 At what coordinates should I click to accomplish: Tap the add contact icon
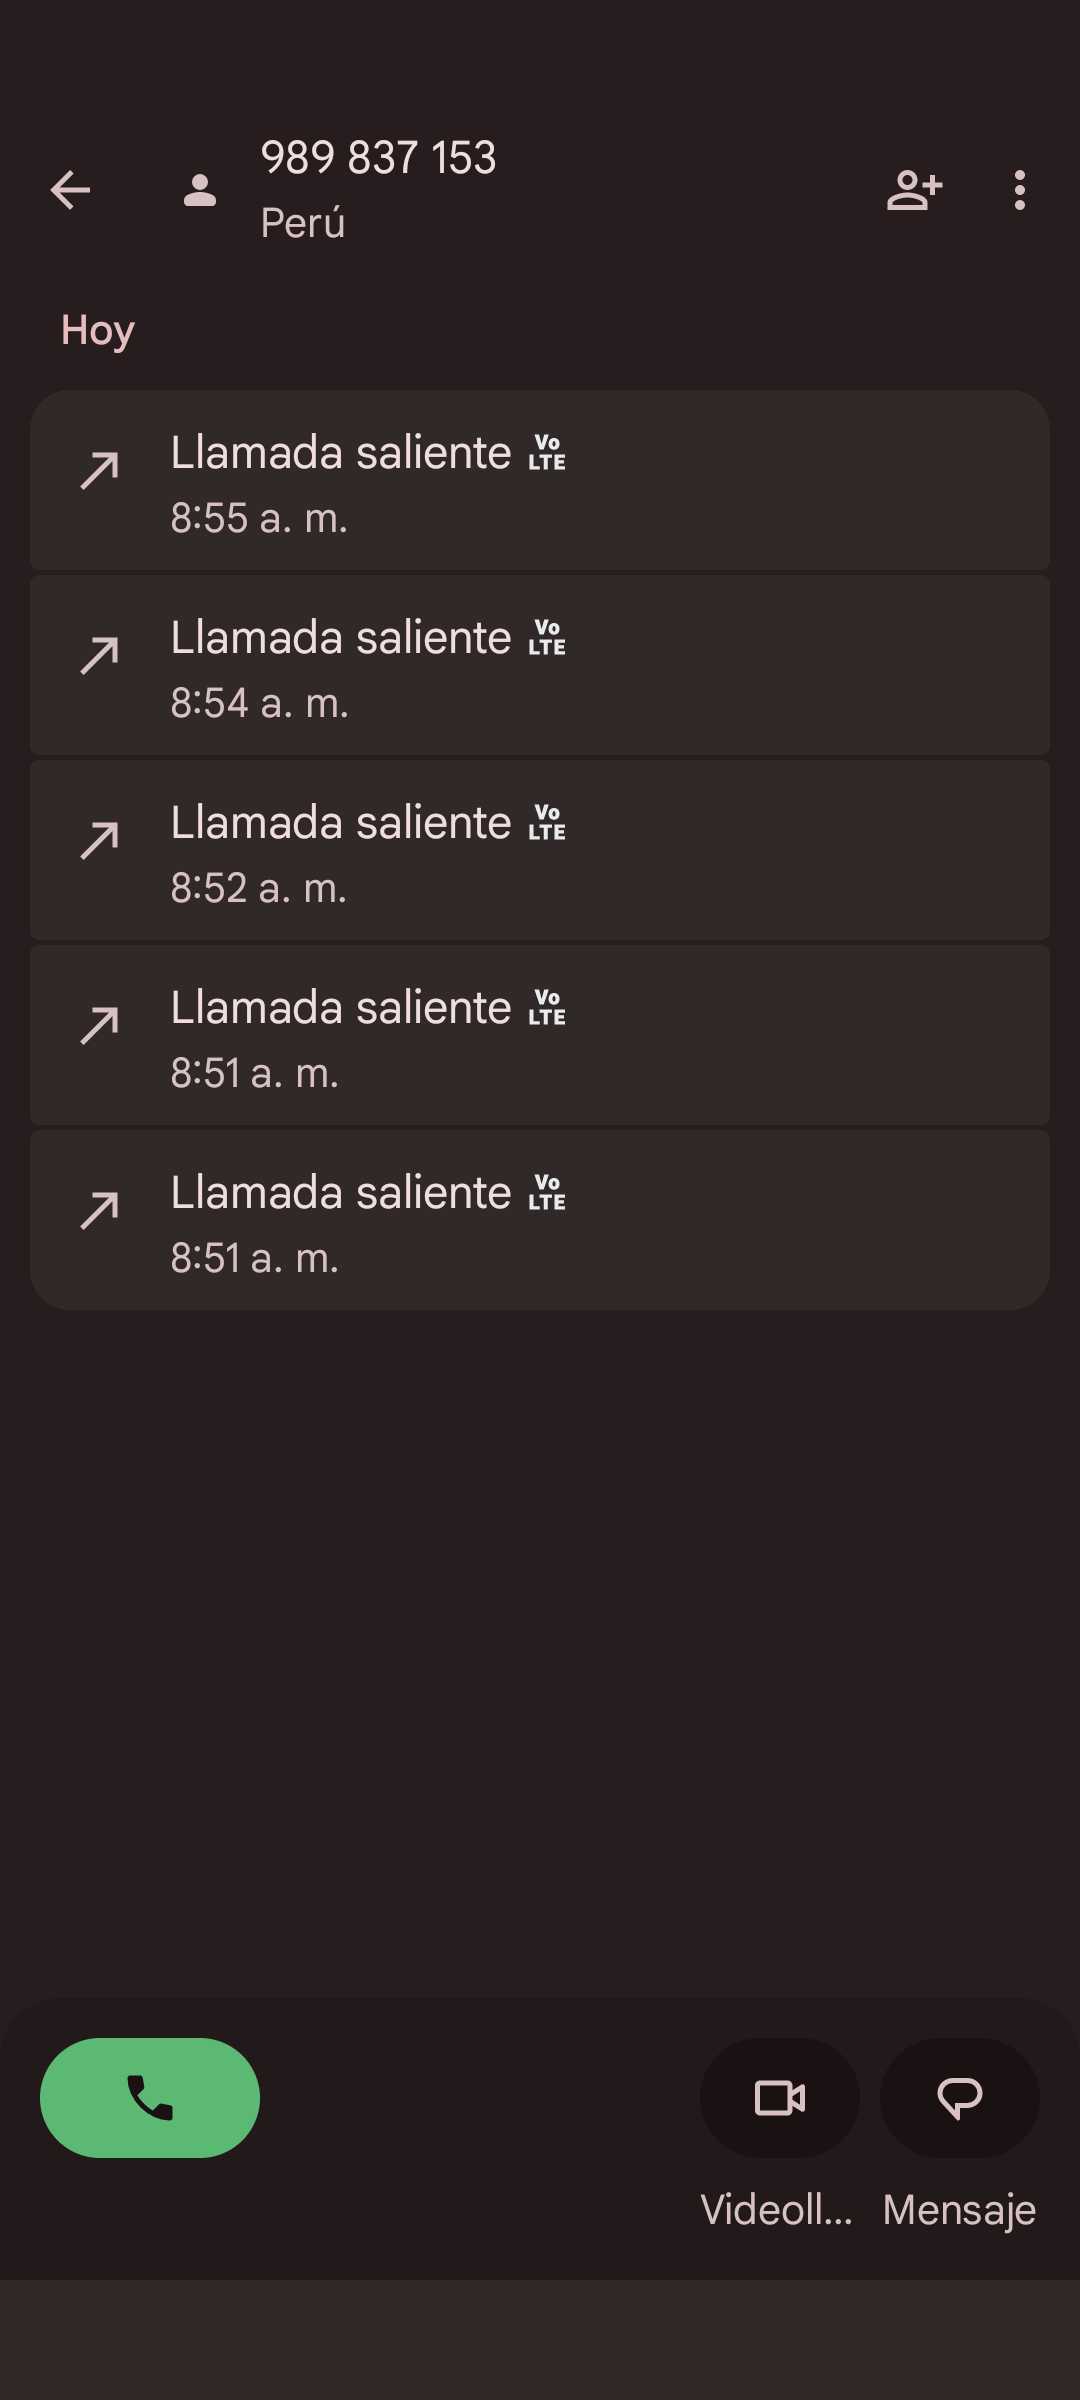pyautogui.click(x=914, y=190)
